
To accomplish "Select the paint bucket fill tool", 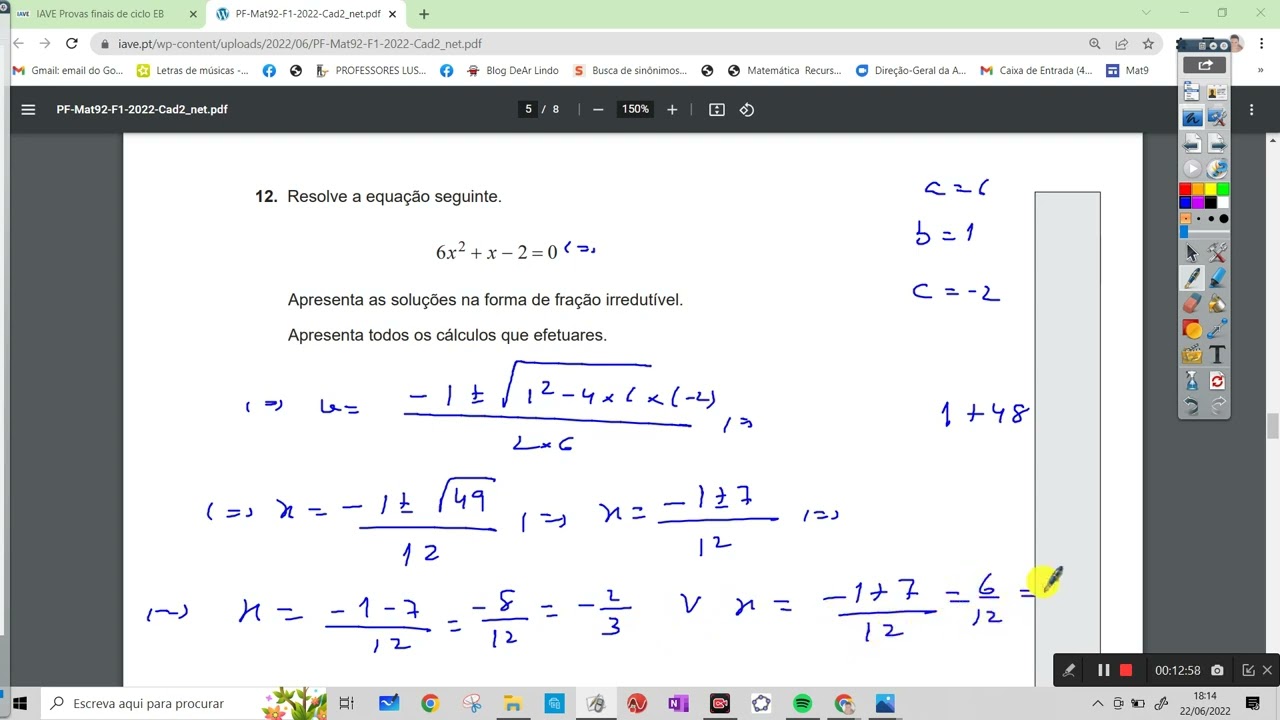I will 1217,304.
